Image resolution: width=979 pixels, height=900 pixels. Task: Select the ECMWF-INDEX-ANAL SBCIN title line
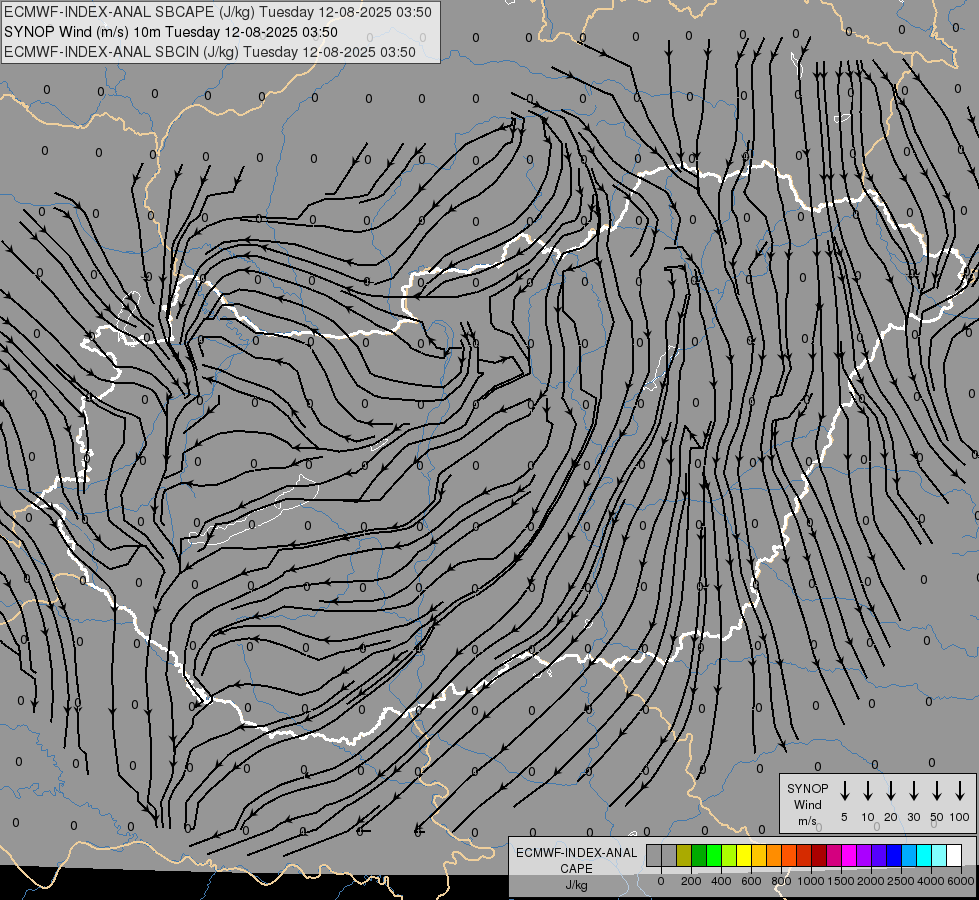tap(210, 52)
